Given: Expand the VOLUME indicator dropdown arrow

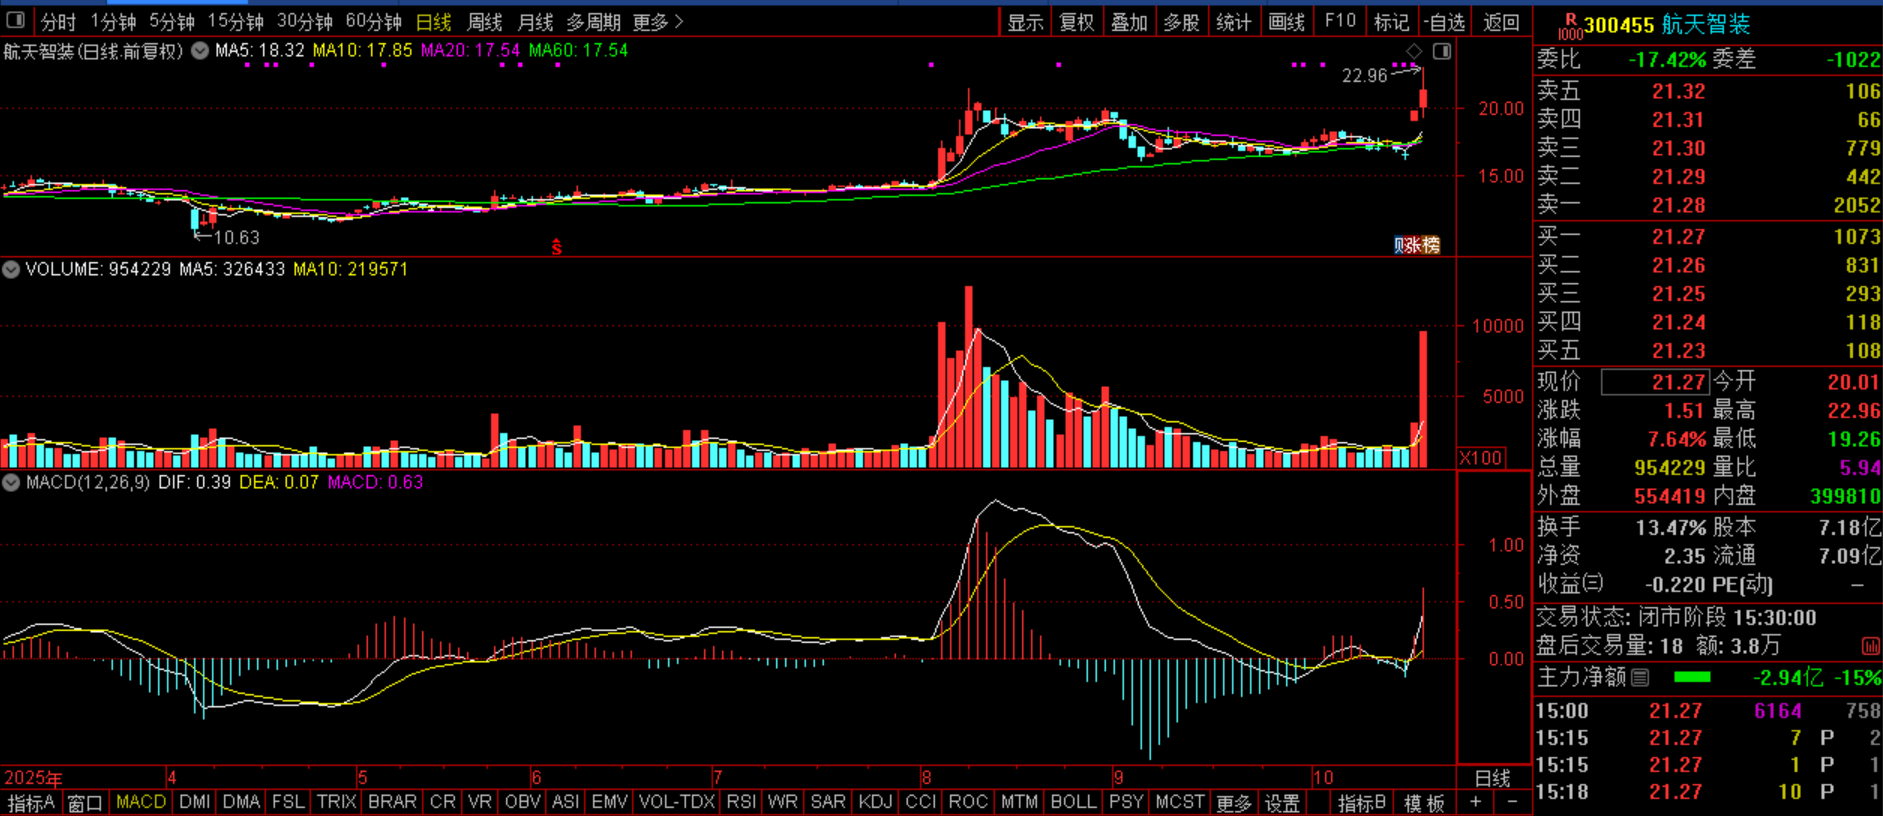Looking at the screenshot, I should [x=11, y=269].
